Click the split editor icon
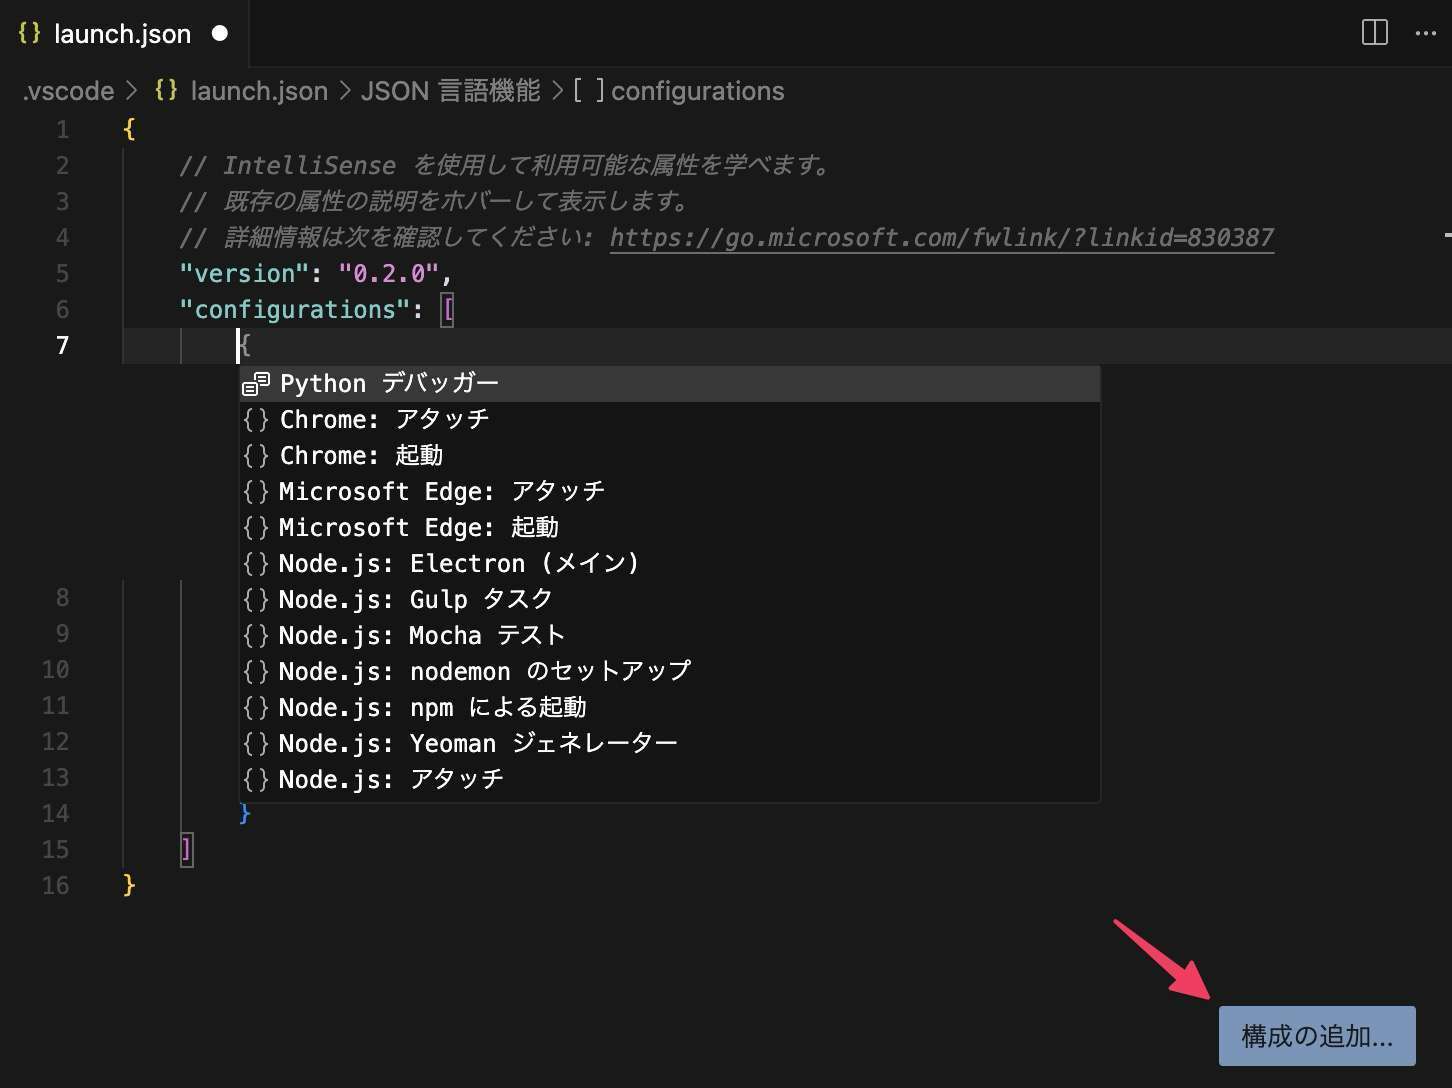Viewport: 1452px width, 1088px height. 1375,33
